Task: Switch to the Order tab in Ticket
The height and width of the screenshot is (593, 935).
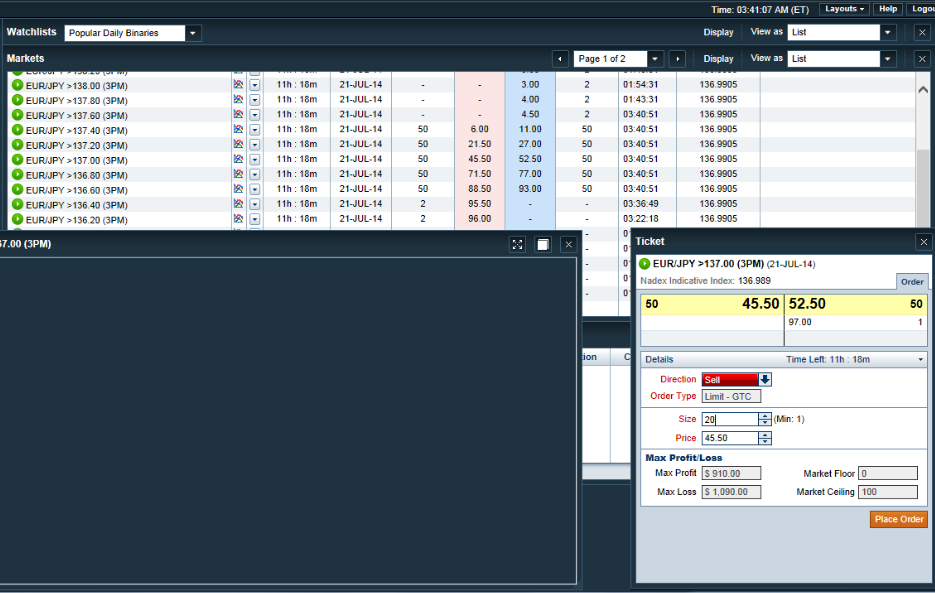Action: tap(912, 282)
